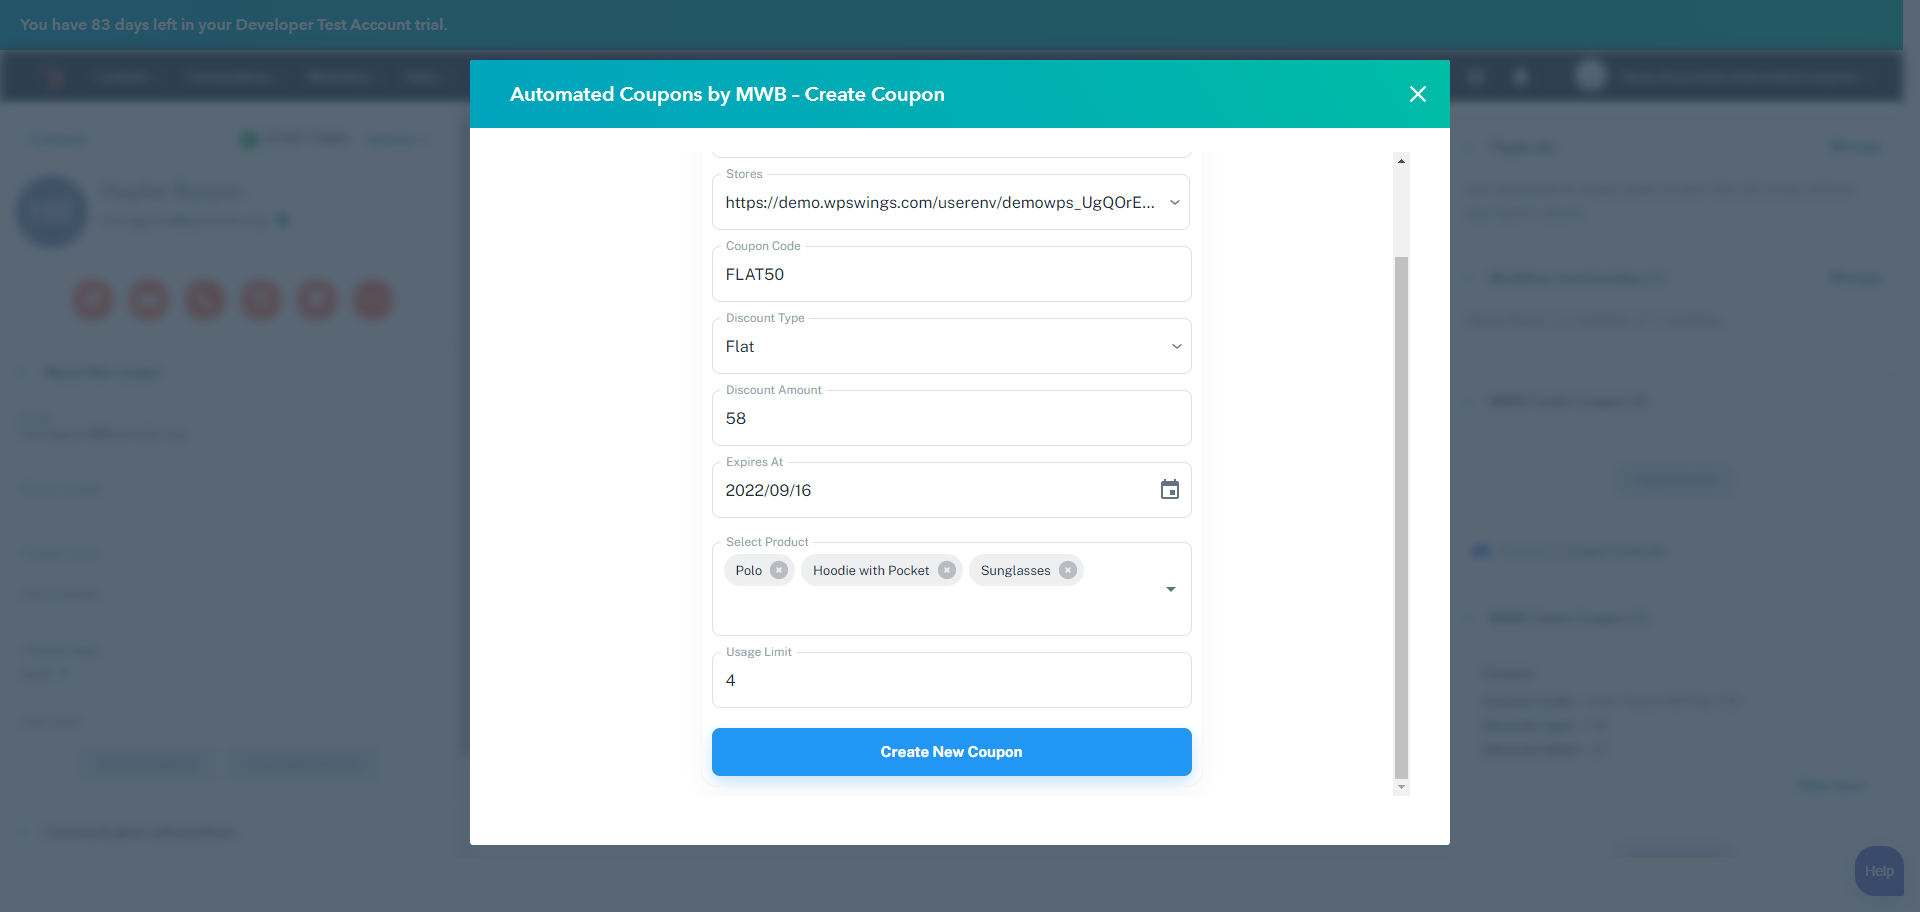1920x912 pixels.
Task: Expand the Select Product dropdown
Action: point(1170,589)
